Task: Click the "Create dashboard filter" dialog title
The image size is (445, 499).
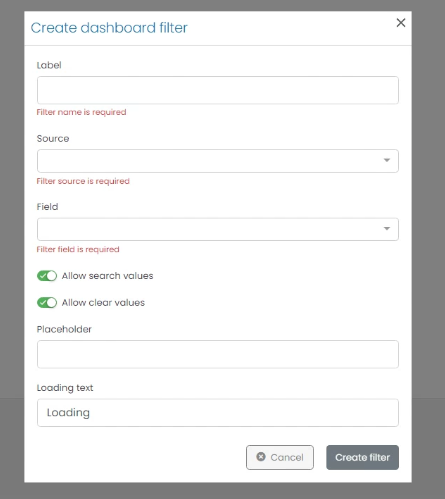Action: coord(109,28)
